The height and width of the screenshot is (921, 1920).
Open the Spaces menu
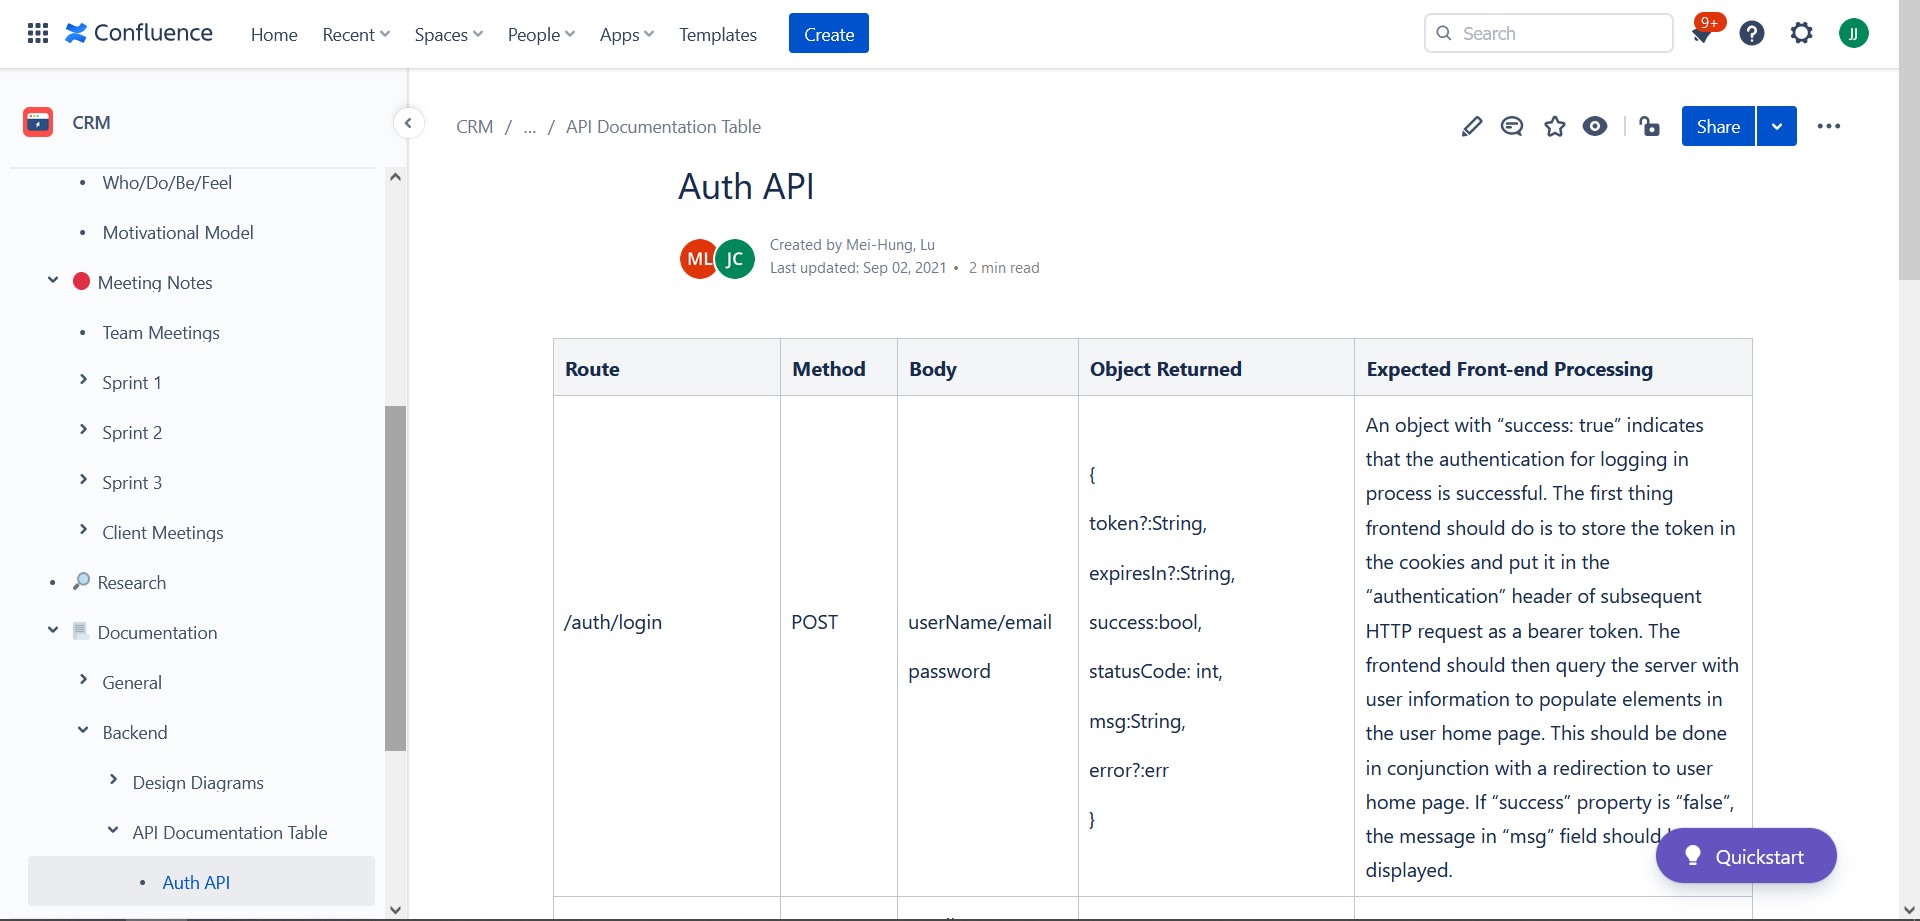pyautogui.click(x=449, y=34)
